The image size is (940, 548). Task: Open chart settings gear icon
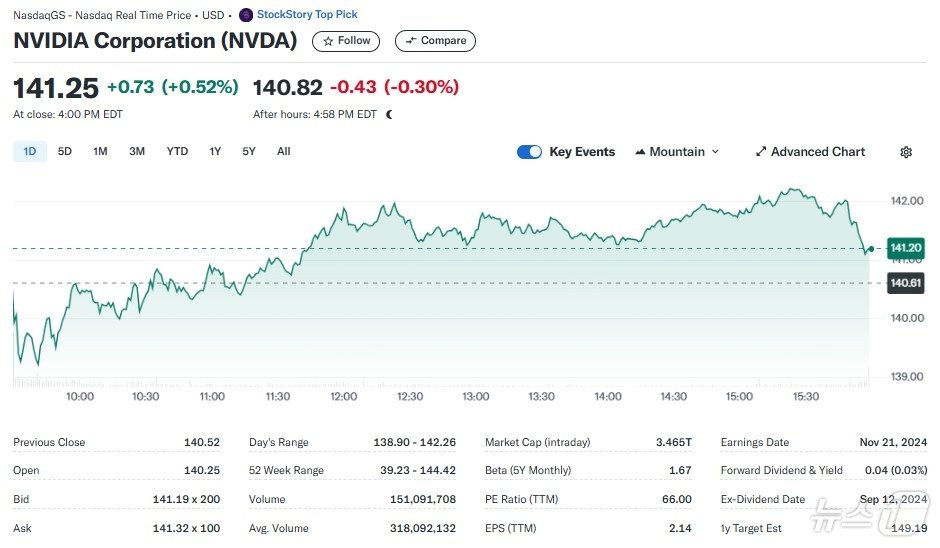[906, 152]
